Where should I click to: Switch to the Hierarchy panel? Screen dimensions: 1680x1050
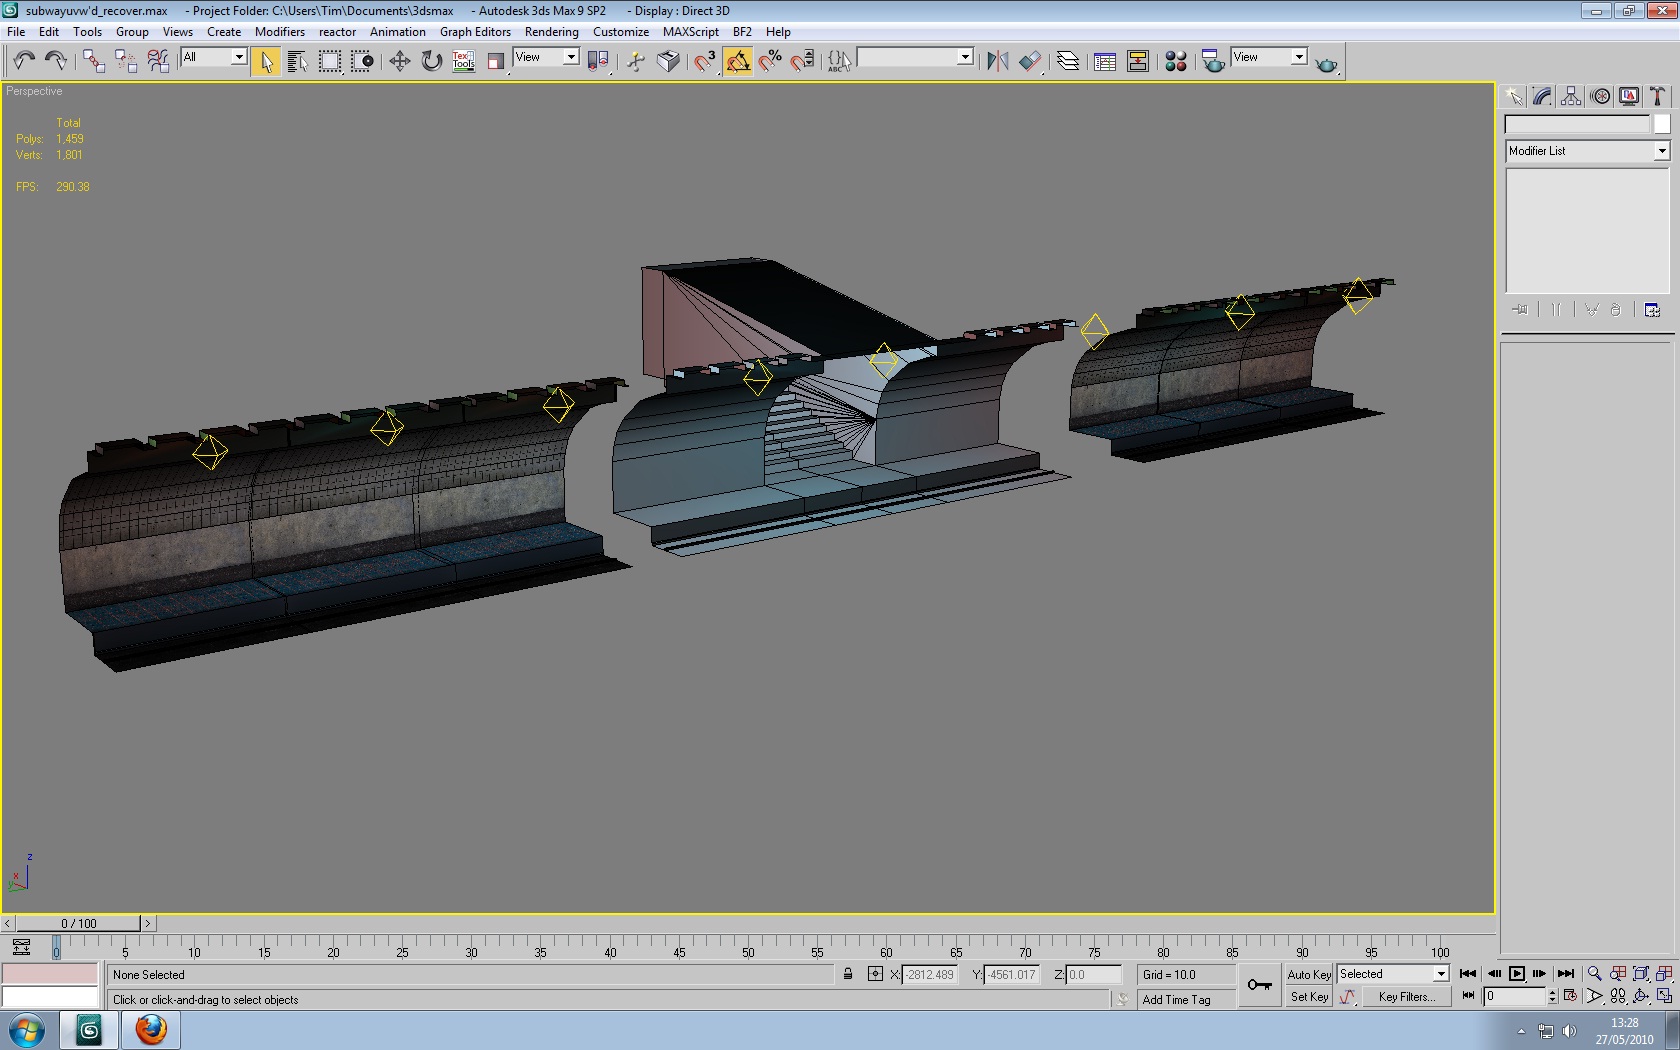click(x=1571, y=96)
